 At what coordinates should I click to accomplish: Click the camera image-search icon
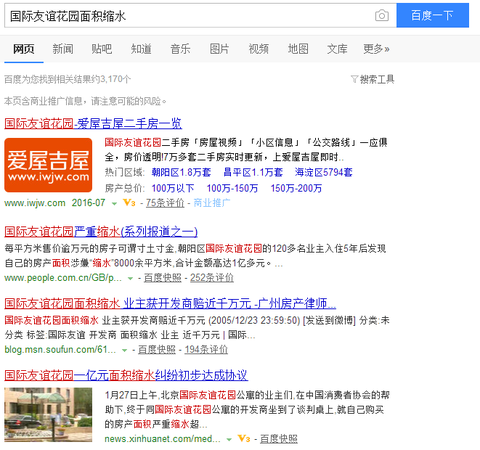382,16
